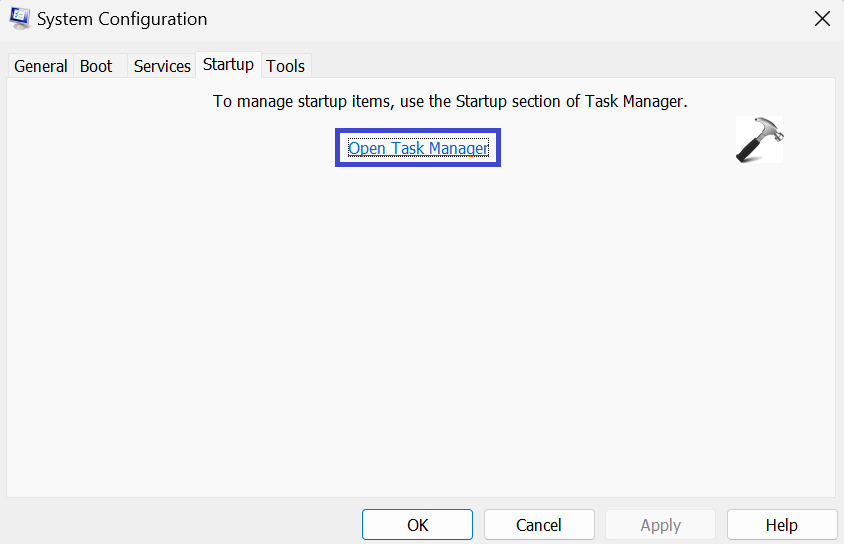Click the greyed-out Apply button

click(x=660, y=525)
